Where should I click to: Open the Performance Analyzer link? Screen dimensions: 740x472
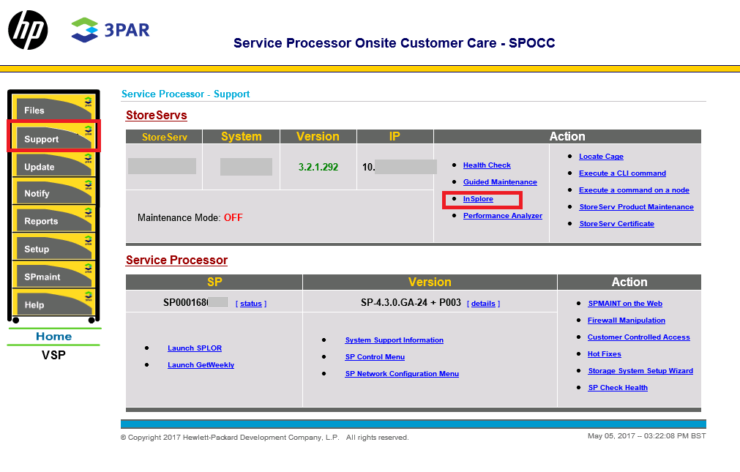[503, 216]
